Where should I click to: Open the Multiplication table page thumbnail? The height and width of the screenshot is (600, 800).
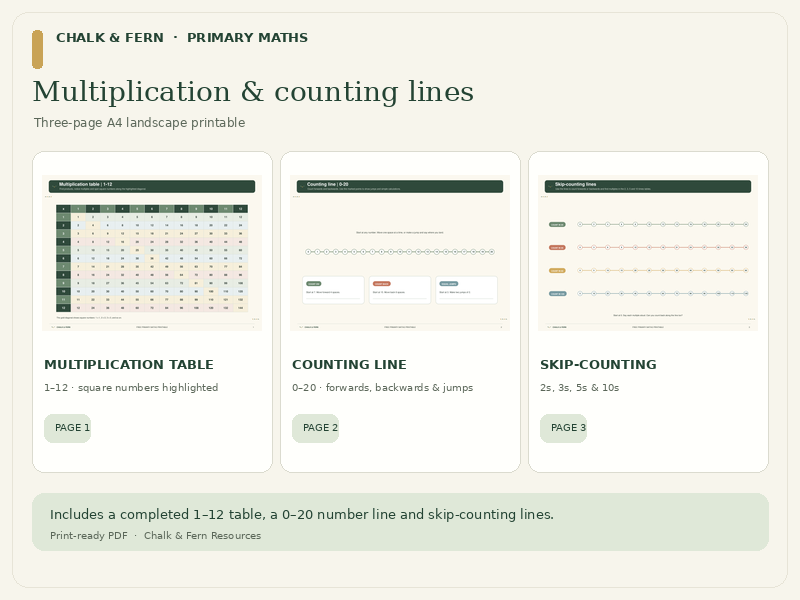coord(152,253)
